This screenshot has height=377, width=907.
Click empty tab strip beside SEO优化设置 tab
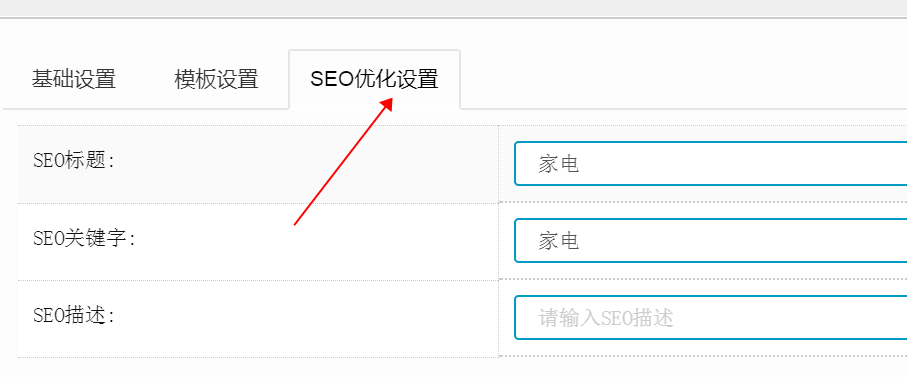click(683, 79)
